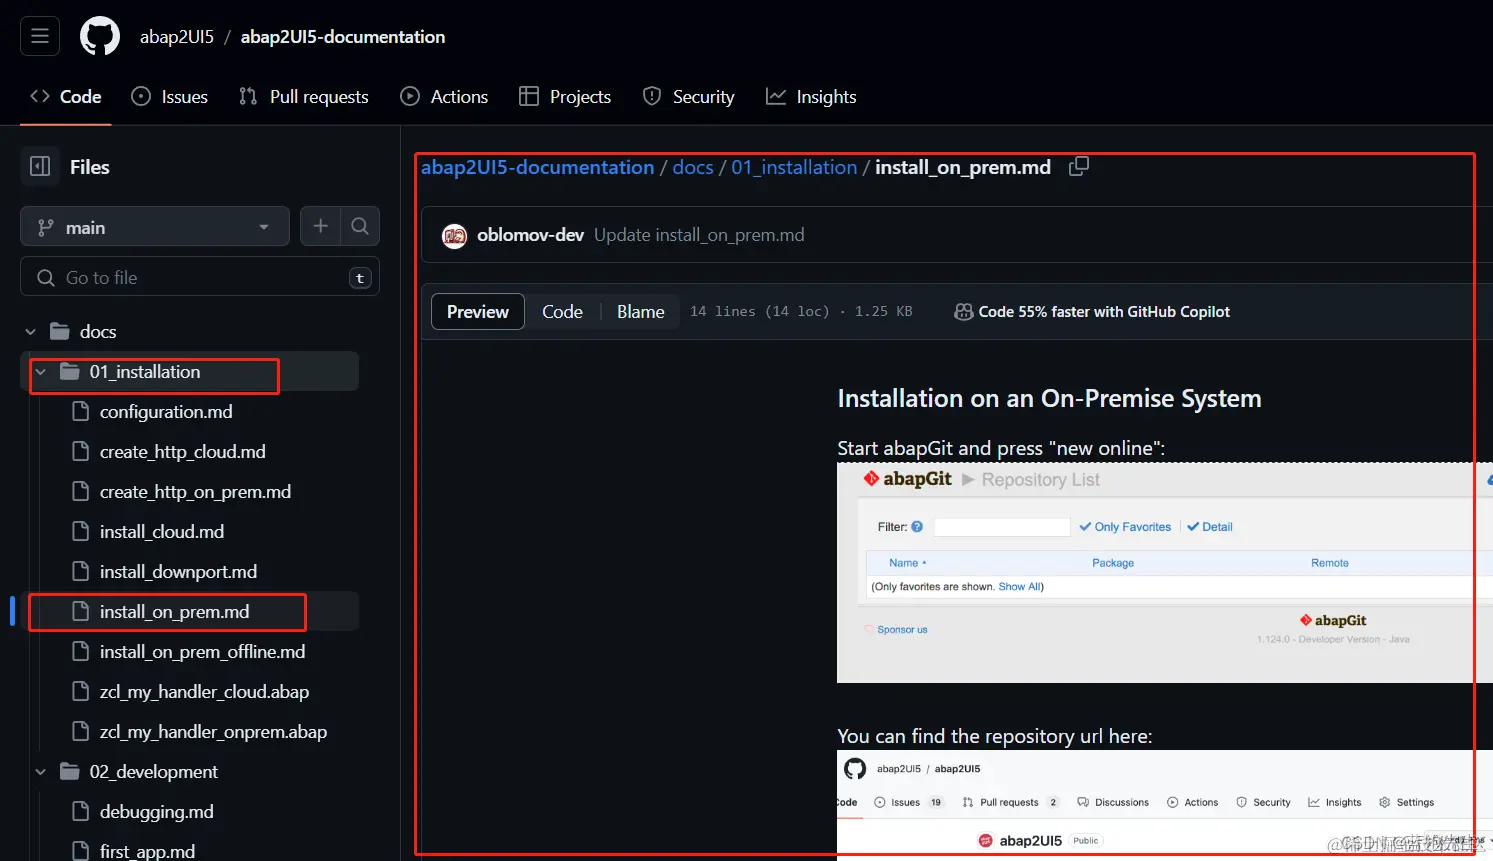Click the oblomov-dev avatar image
Viewport: 1493px width, 861px height.
point(455,236)
